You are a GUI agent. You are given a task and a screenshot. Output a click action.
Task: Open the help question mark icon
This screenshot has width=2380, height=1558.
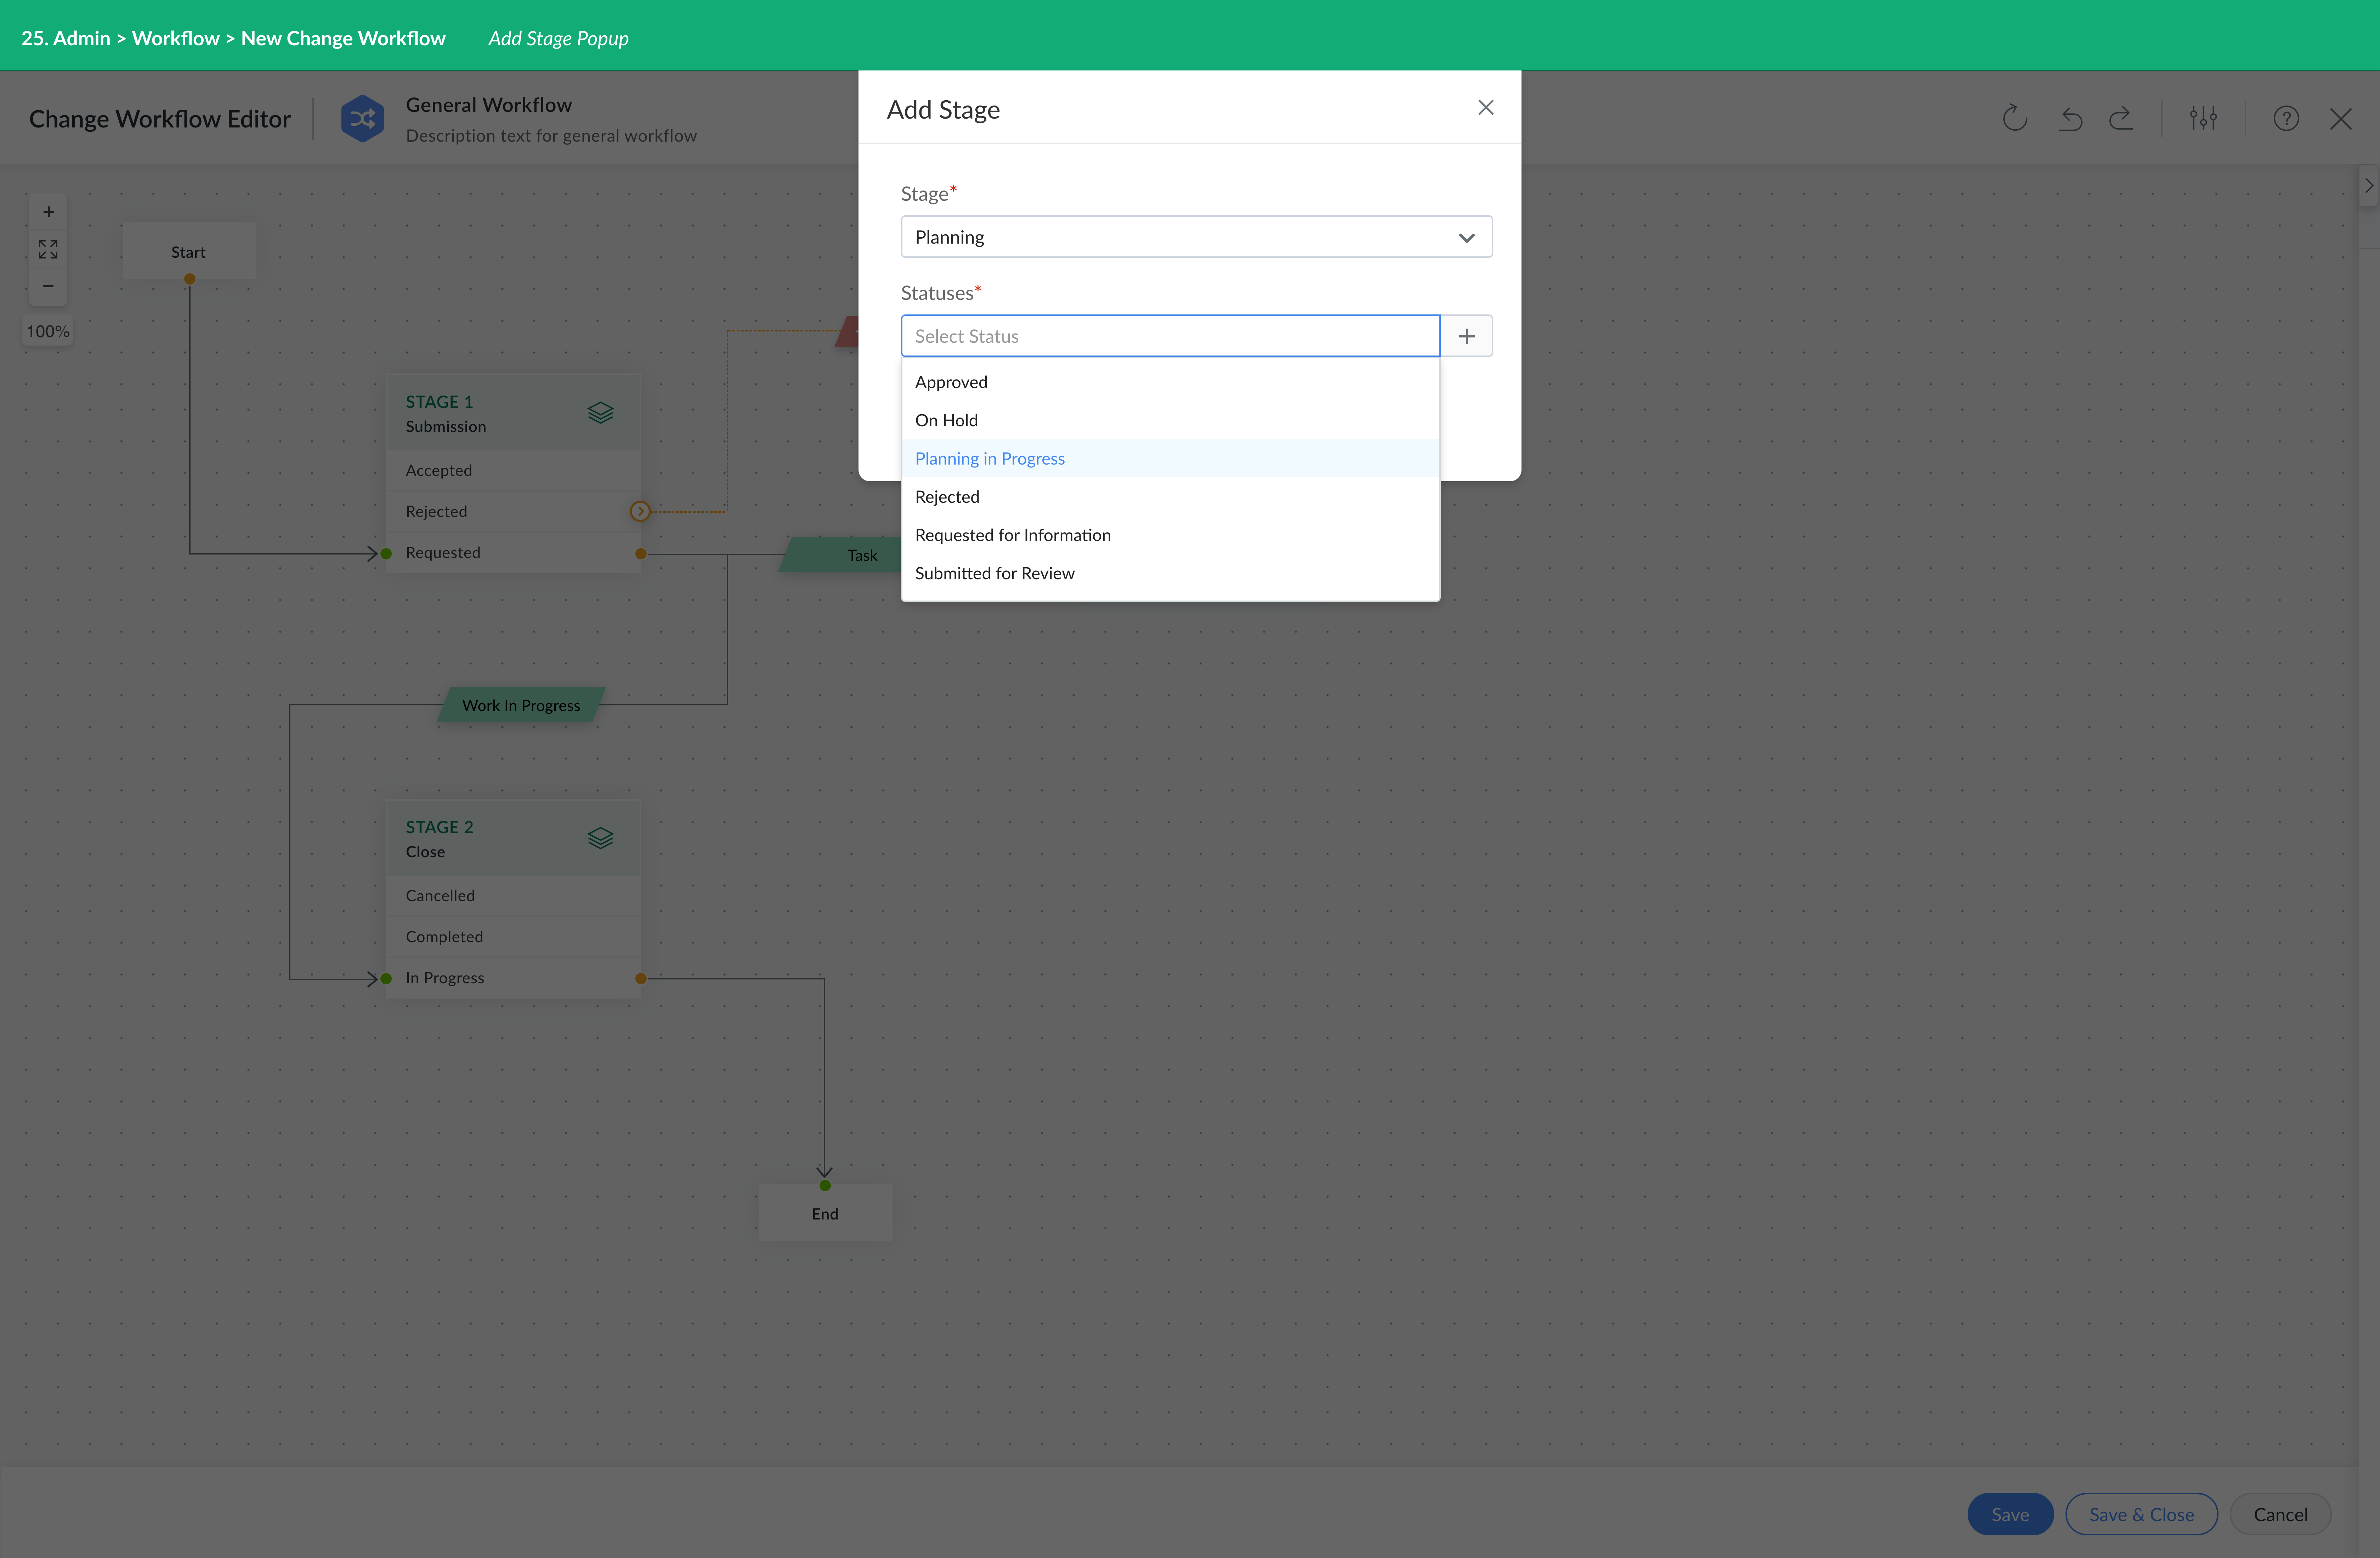pos(2286,119)
